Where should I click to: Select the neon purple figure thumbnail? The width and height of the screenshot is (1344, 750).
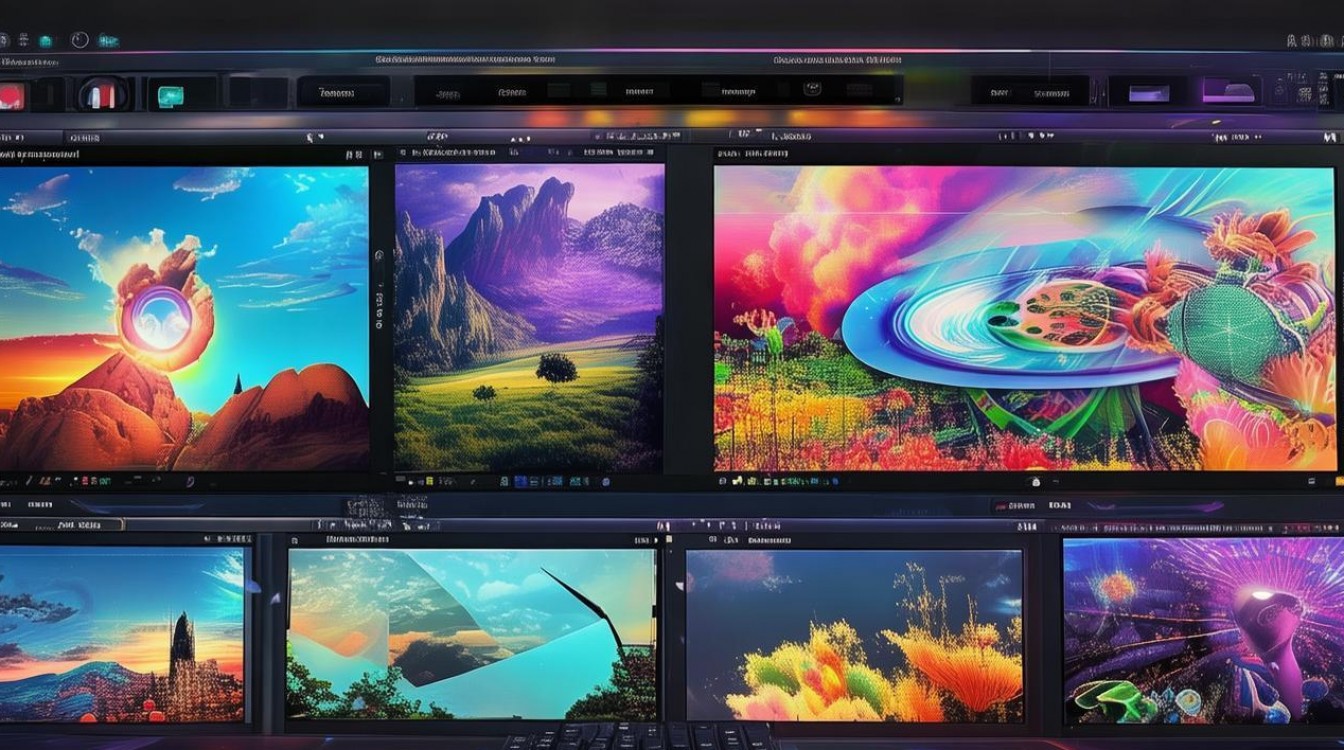click(x=1203, y=631)
